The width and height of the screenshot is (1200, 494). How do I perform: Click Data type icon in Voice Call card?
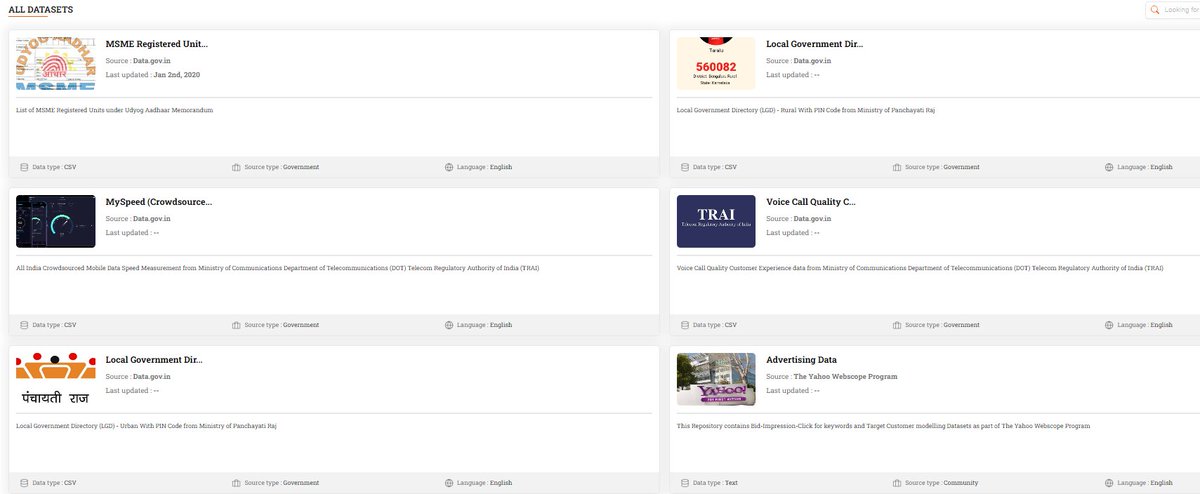pyautogui.click(x=685, y=325)
